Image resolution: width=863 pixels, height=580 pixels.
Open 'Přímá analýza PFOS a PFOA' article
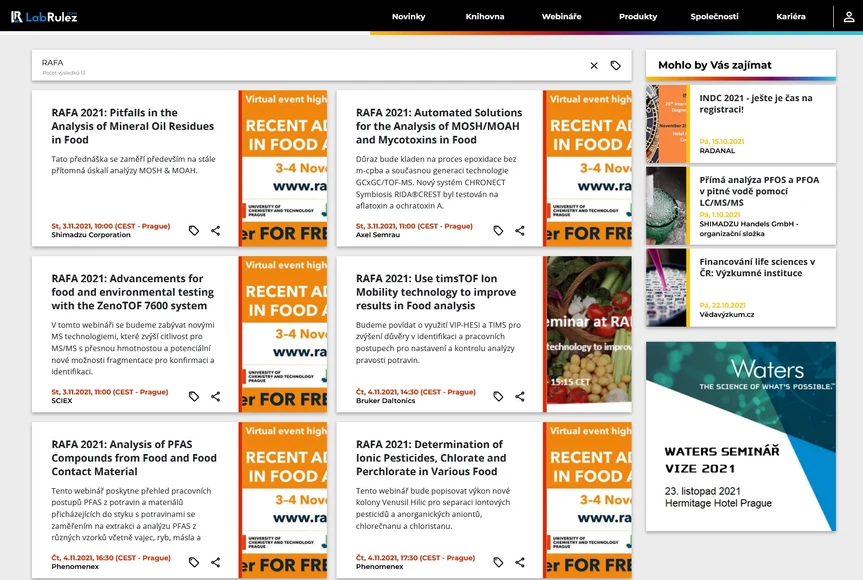(760, 191)
